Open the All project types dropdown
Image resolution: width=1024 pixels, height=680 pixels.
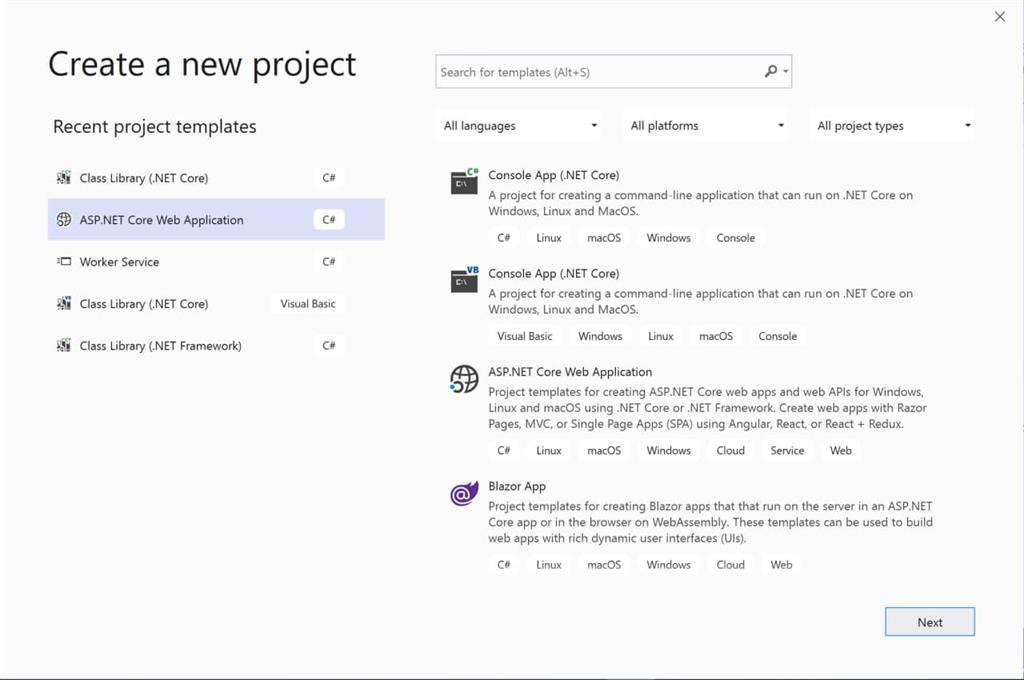click(894, 126)
